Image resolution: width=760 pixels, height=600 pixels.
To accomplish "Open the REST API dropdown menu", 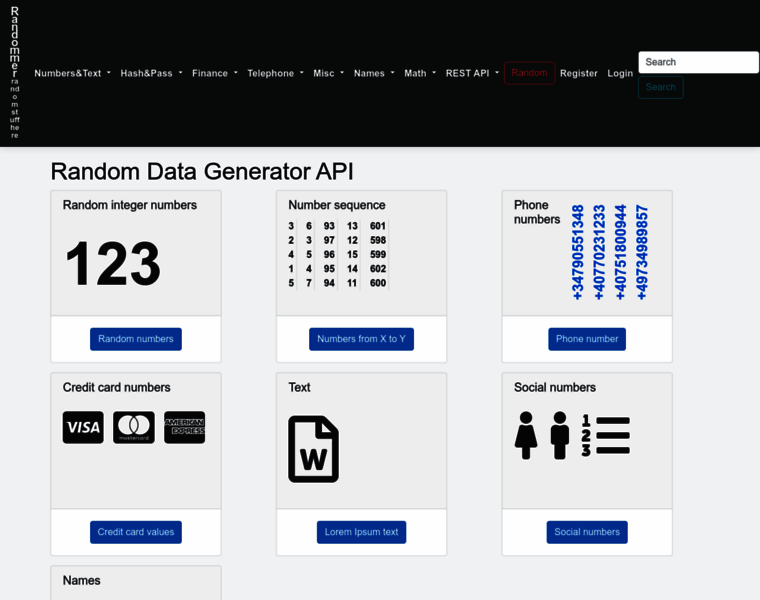I will pyautogui.click(x=472, y=73).
